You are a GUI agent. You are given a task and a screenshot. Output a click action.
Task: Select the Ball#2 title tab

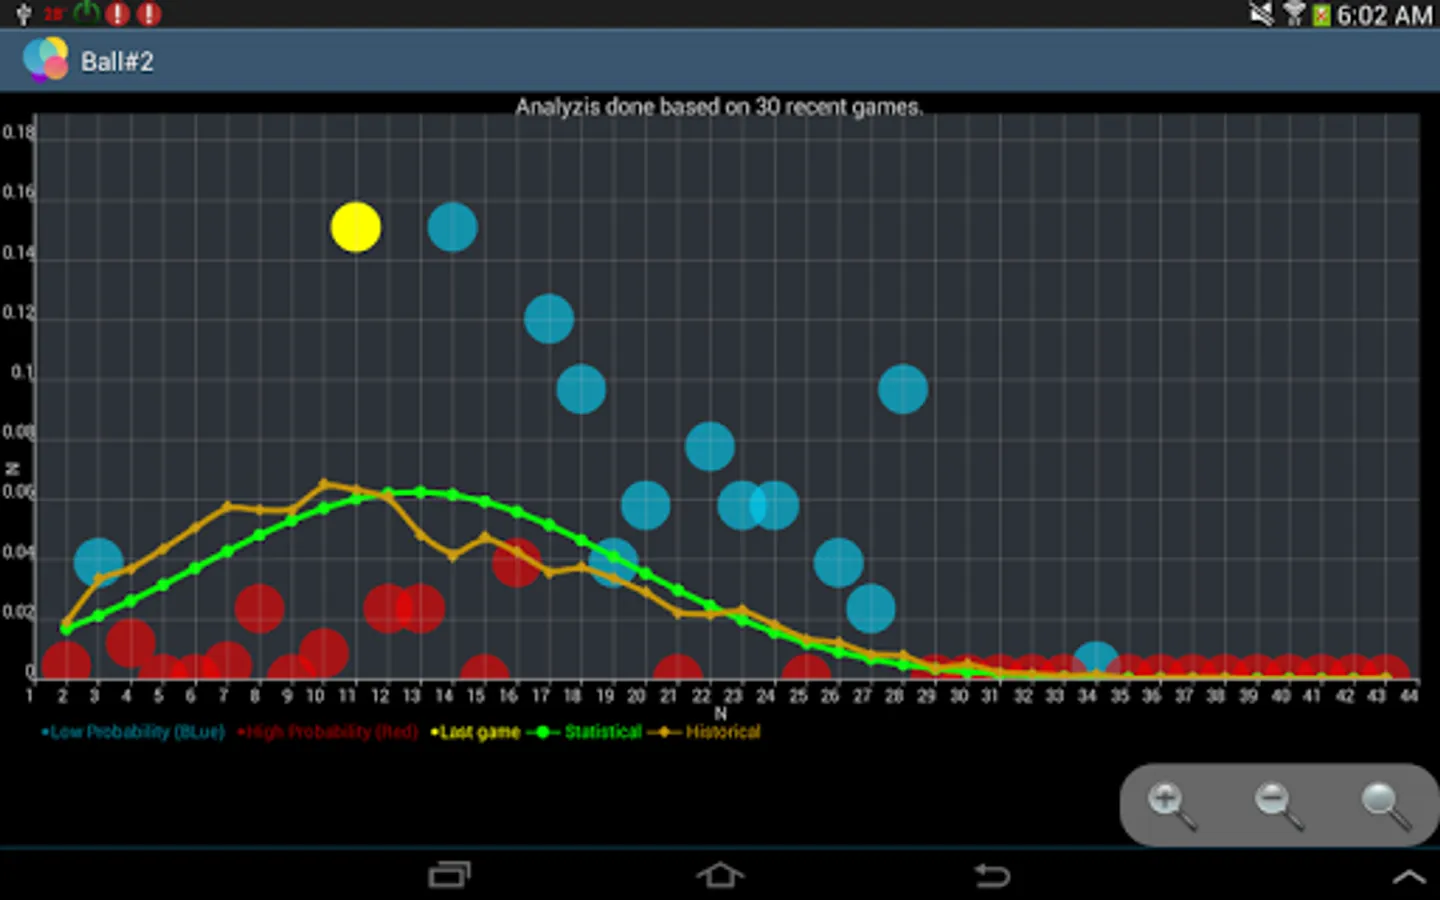click(x=119, y=60)
